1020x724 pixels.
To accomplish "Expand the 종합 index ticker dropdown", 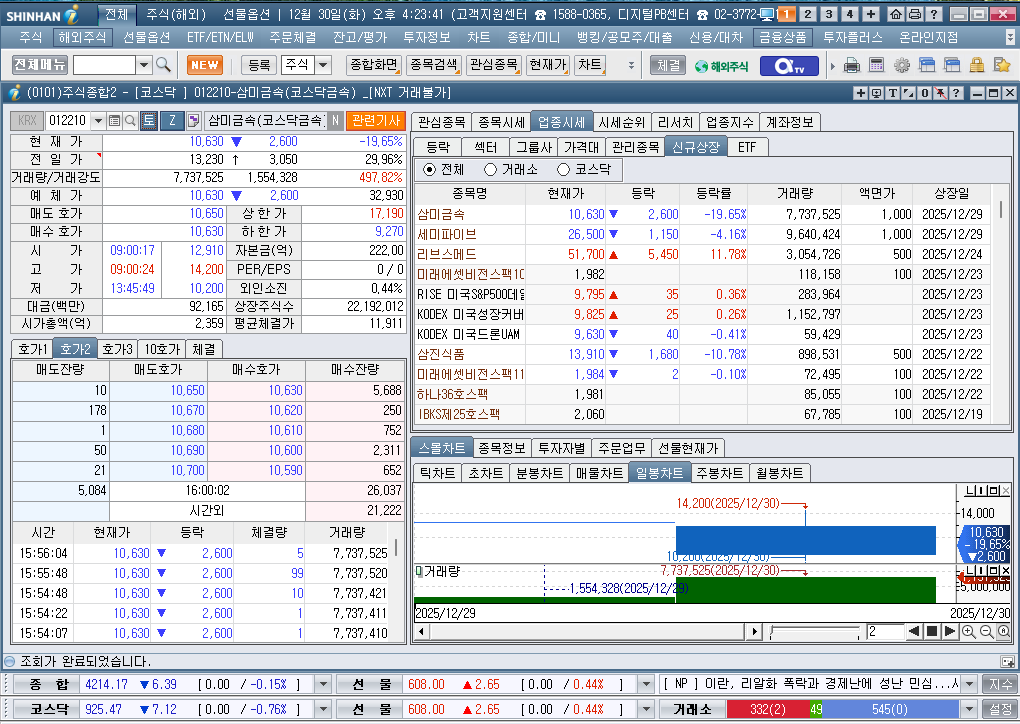I will pos(323,684).
